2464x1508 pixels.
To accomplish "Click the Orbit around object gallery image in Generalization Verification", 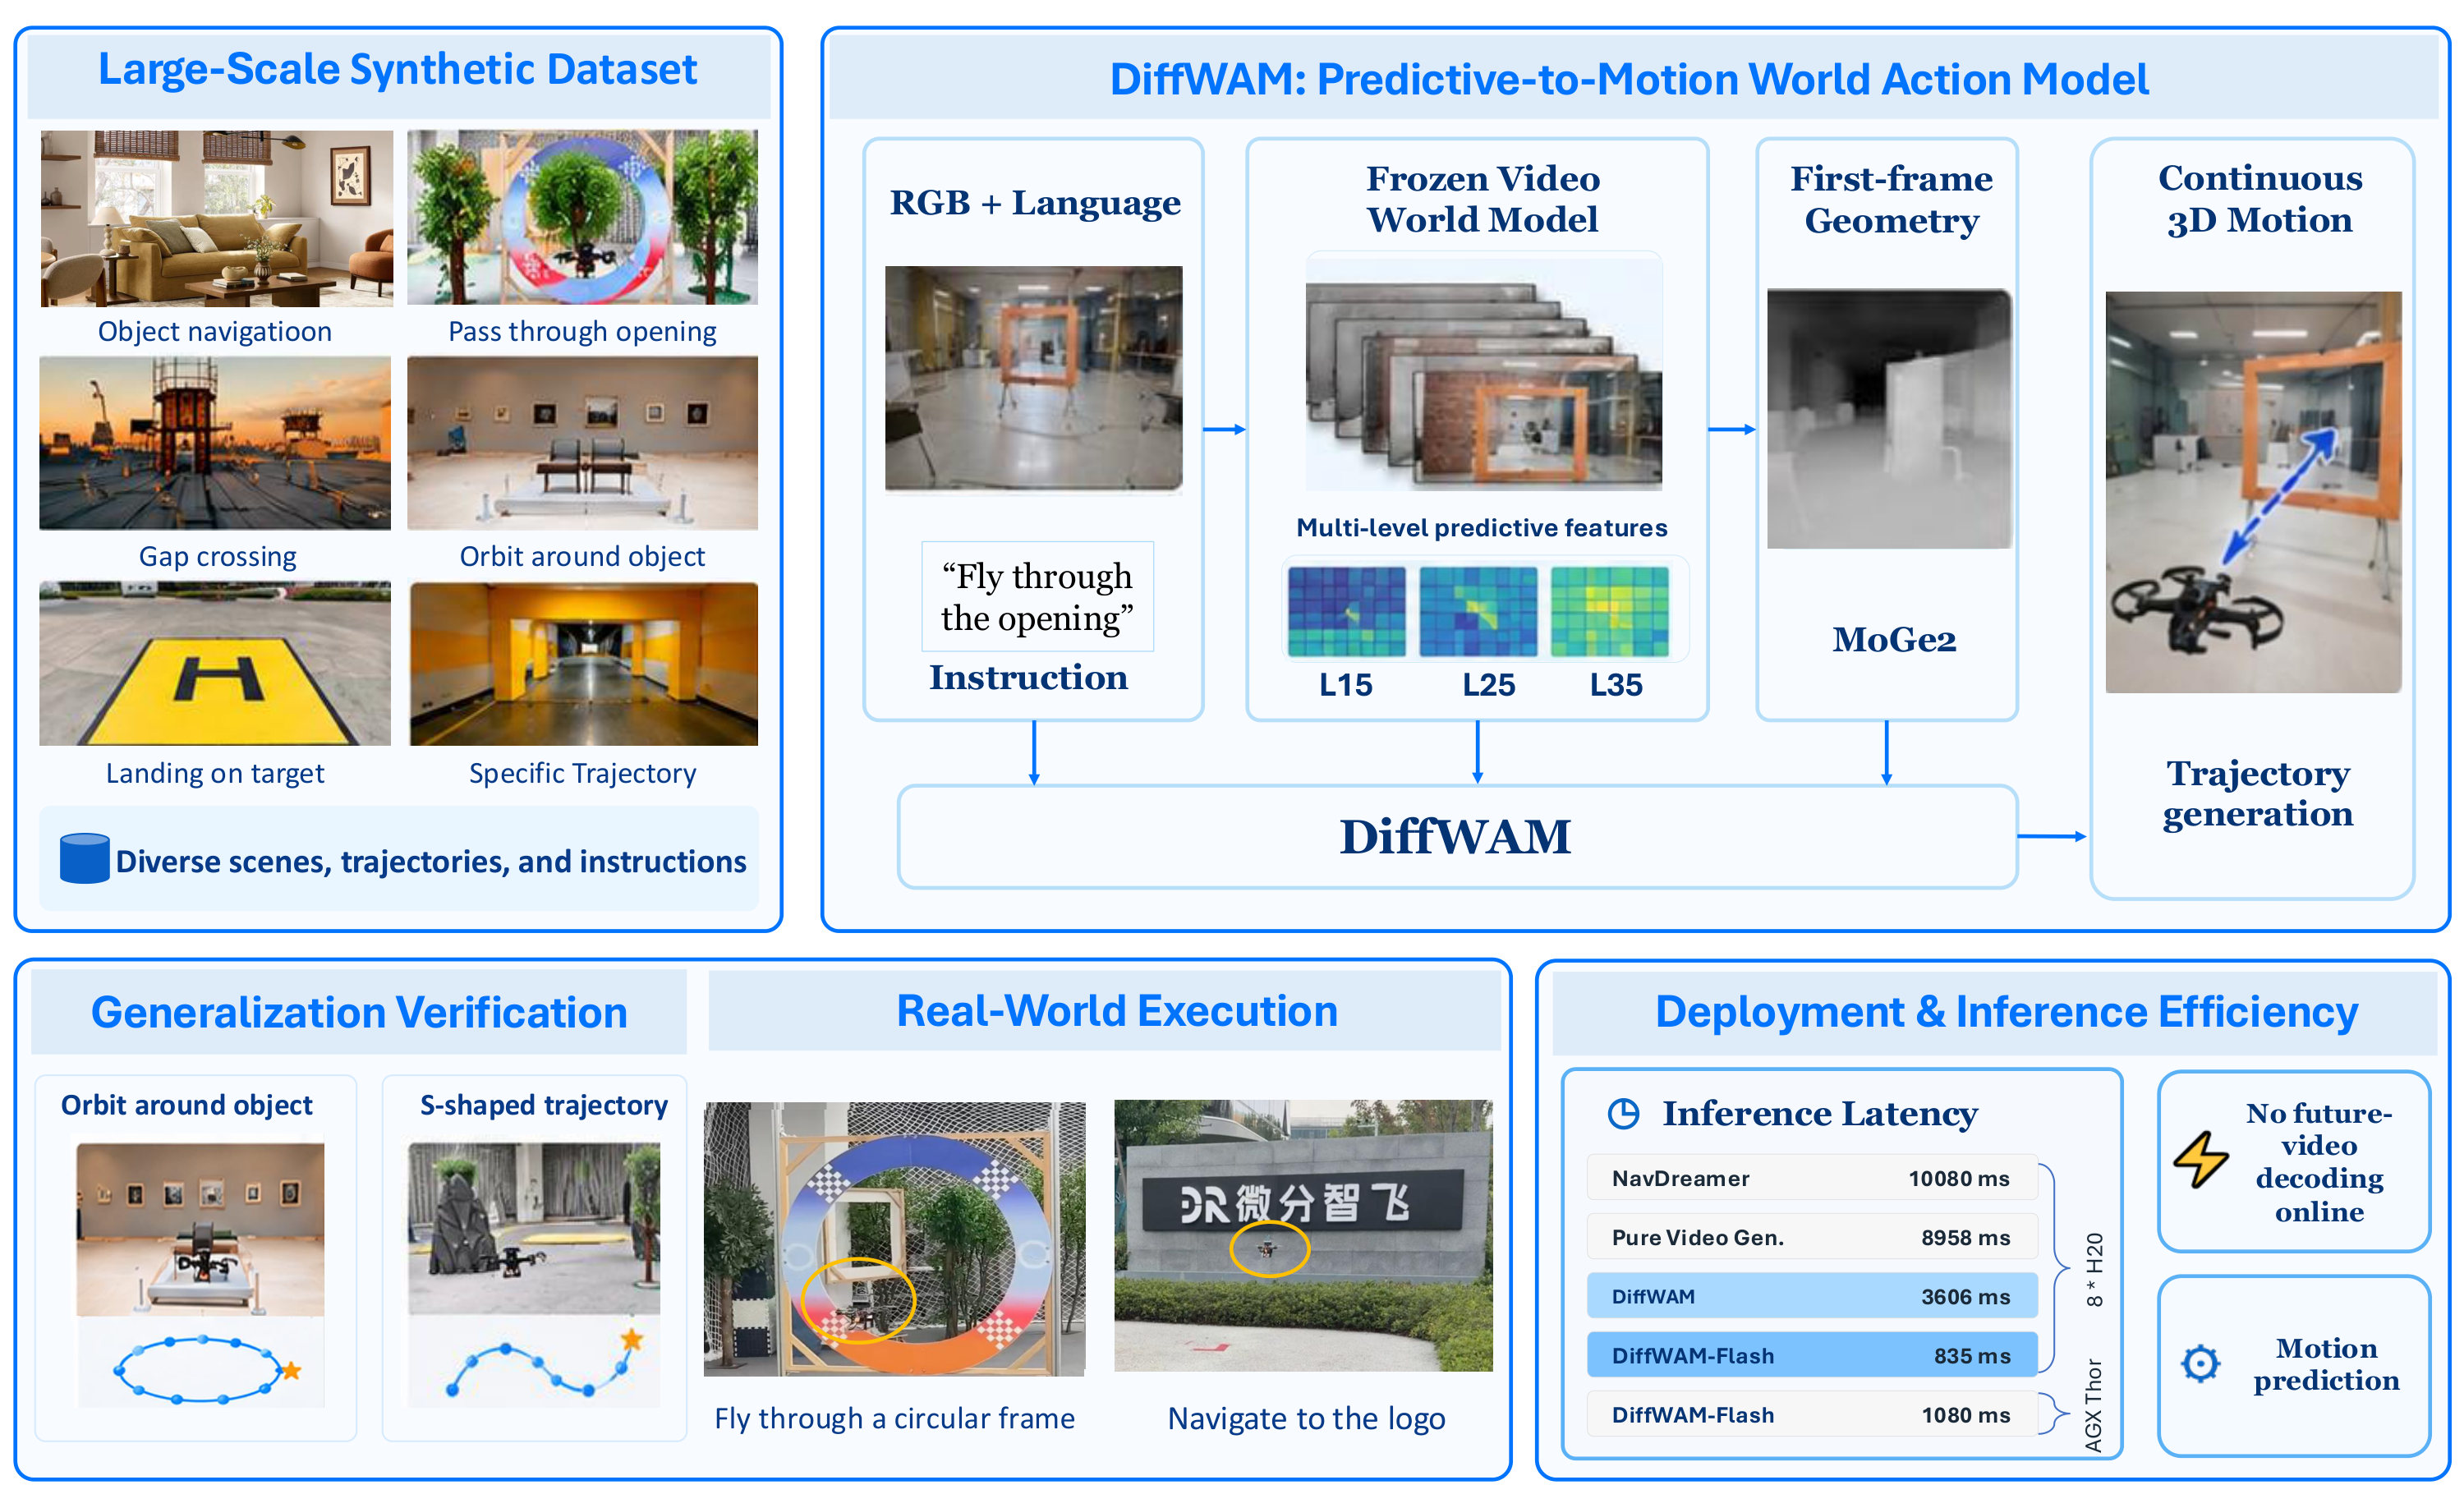I will pos(200,1229).
